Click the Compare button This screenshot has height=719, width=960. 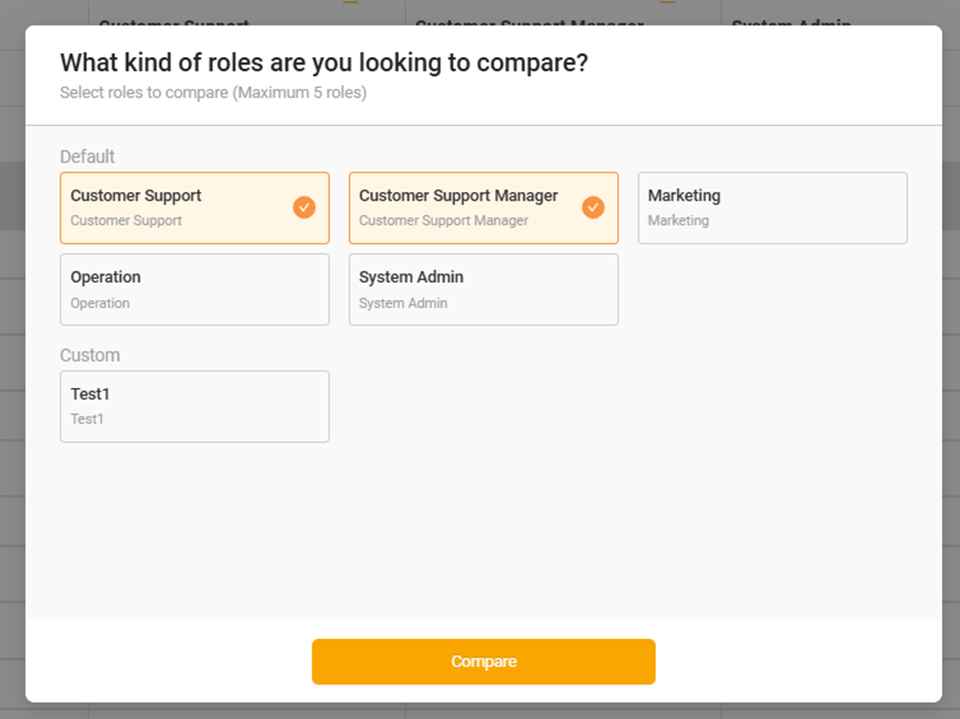tap(483, 661)
